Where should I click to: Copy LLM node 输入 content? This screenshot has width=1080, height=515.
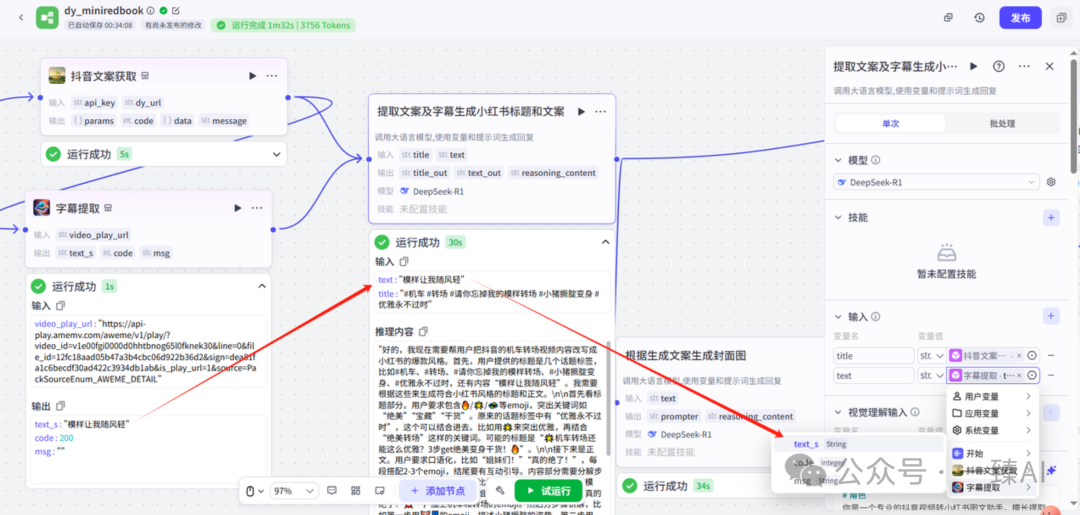(x=404, y=262)
